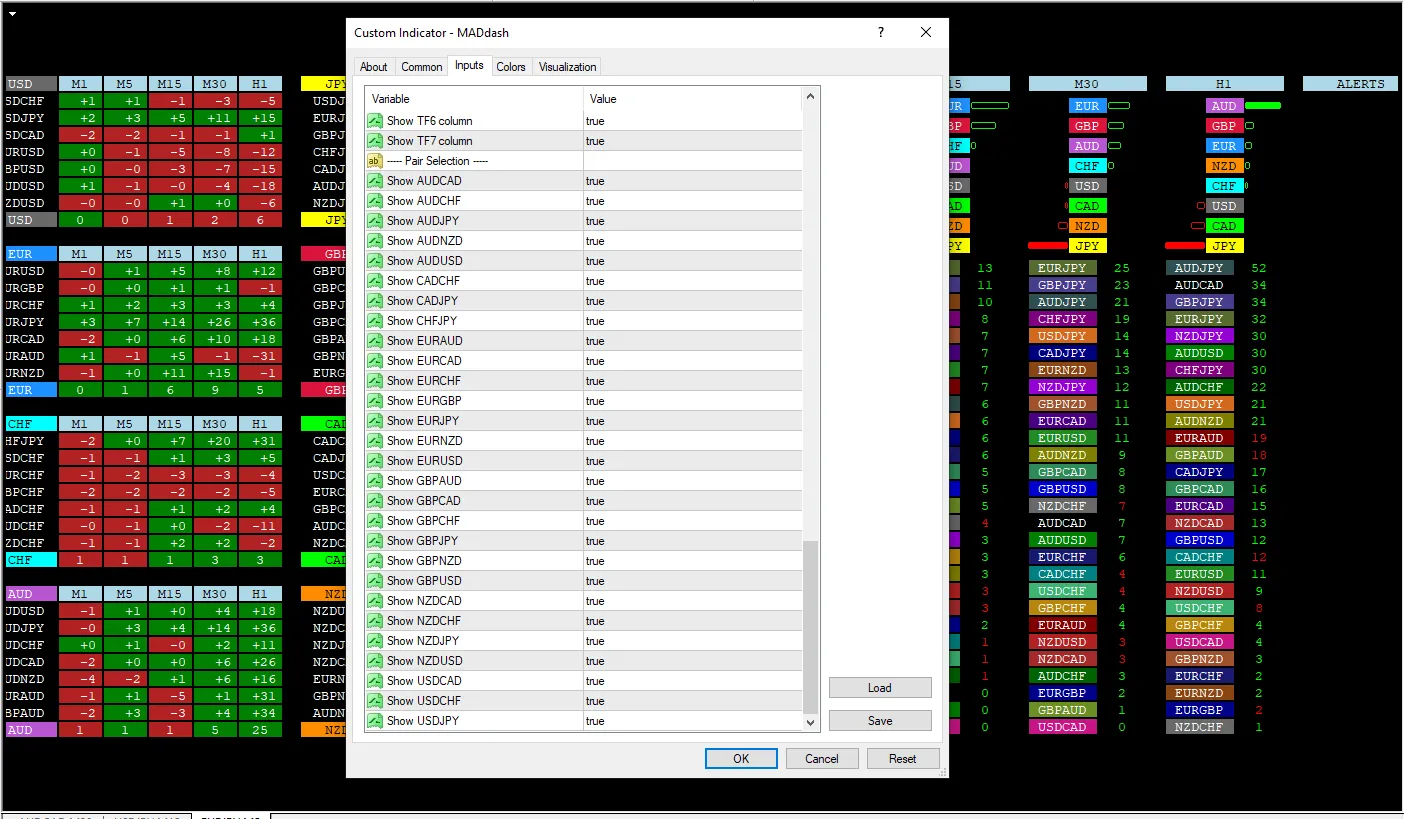
Task: Click scroll down arrow of inputs list
Action: point(811,722)
